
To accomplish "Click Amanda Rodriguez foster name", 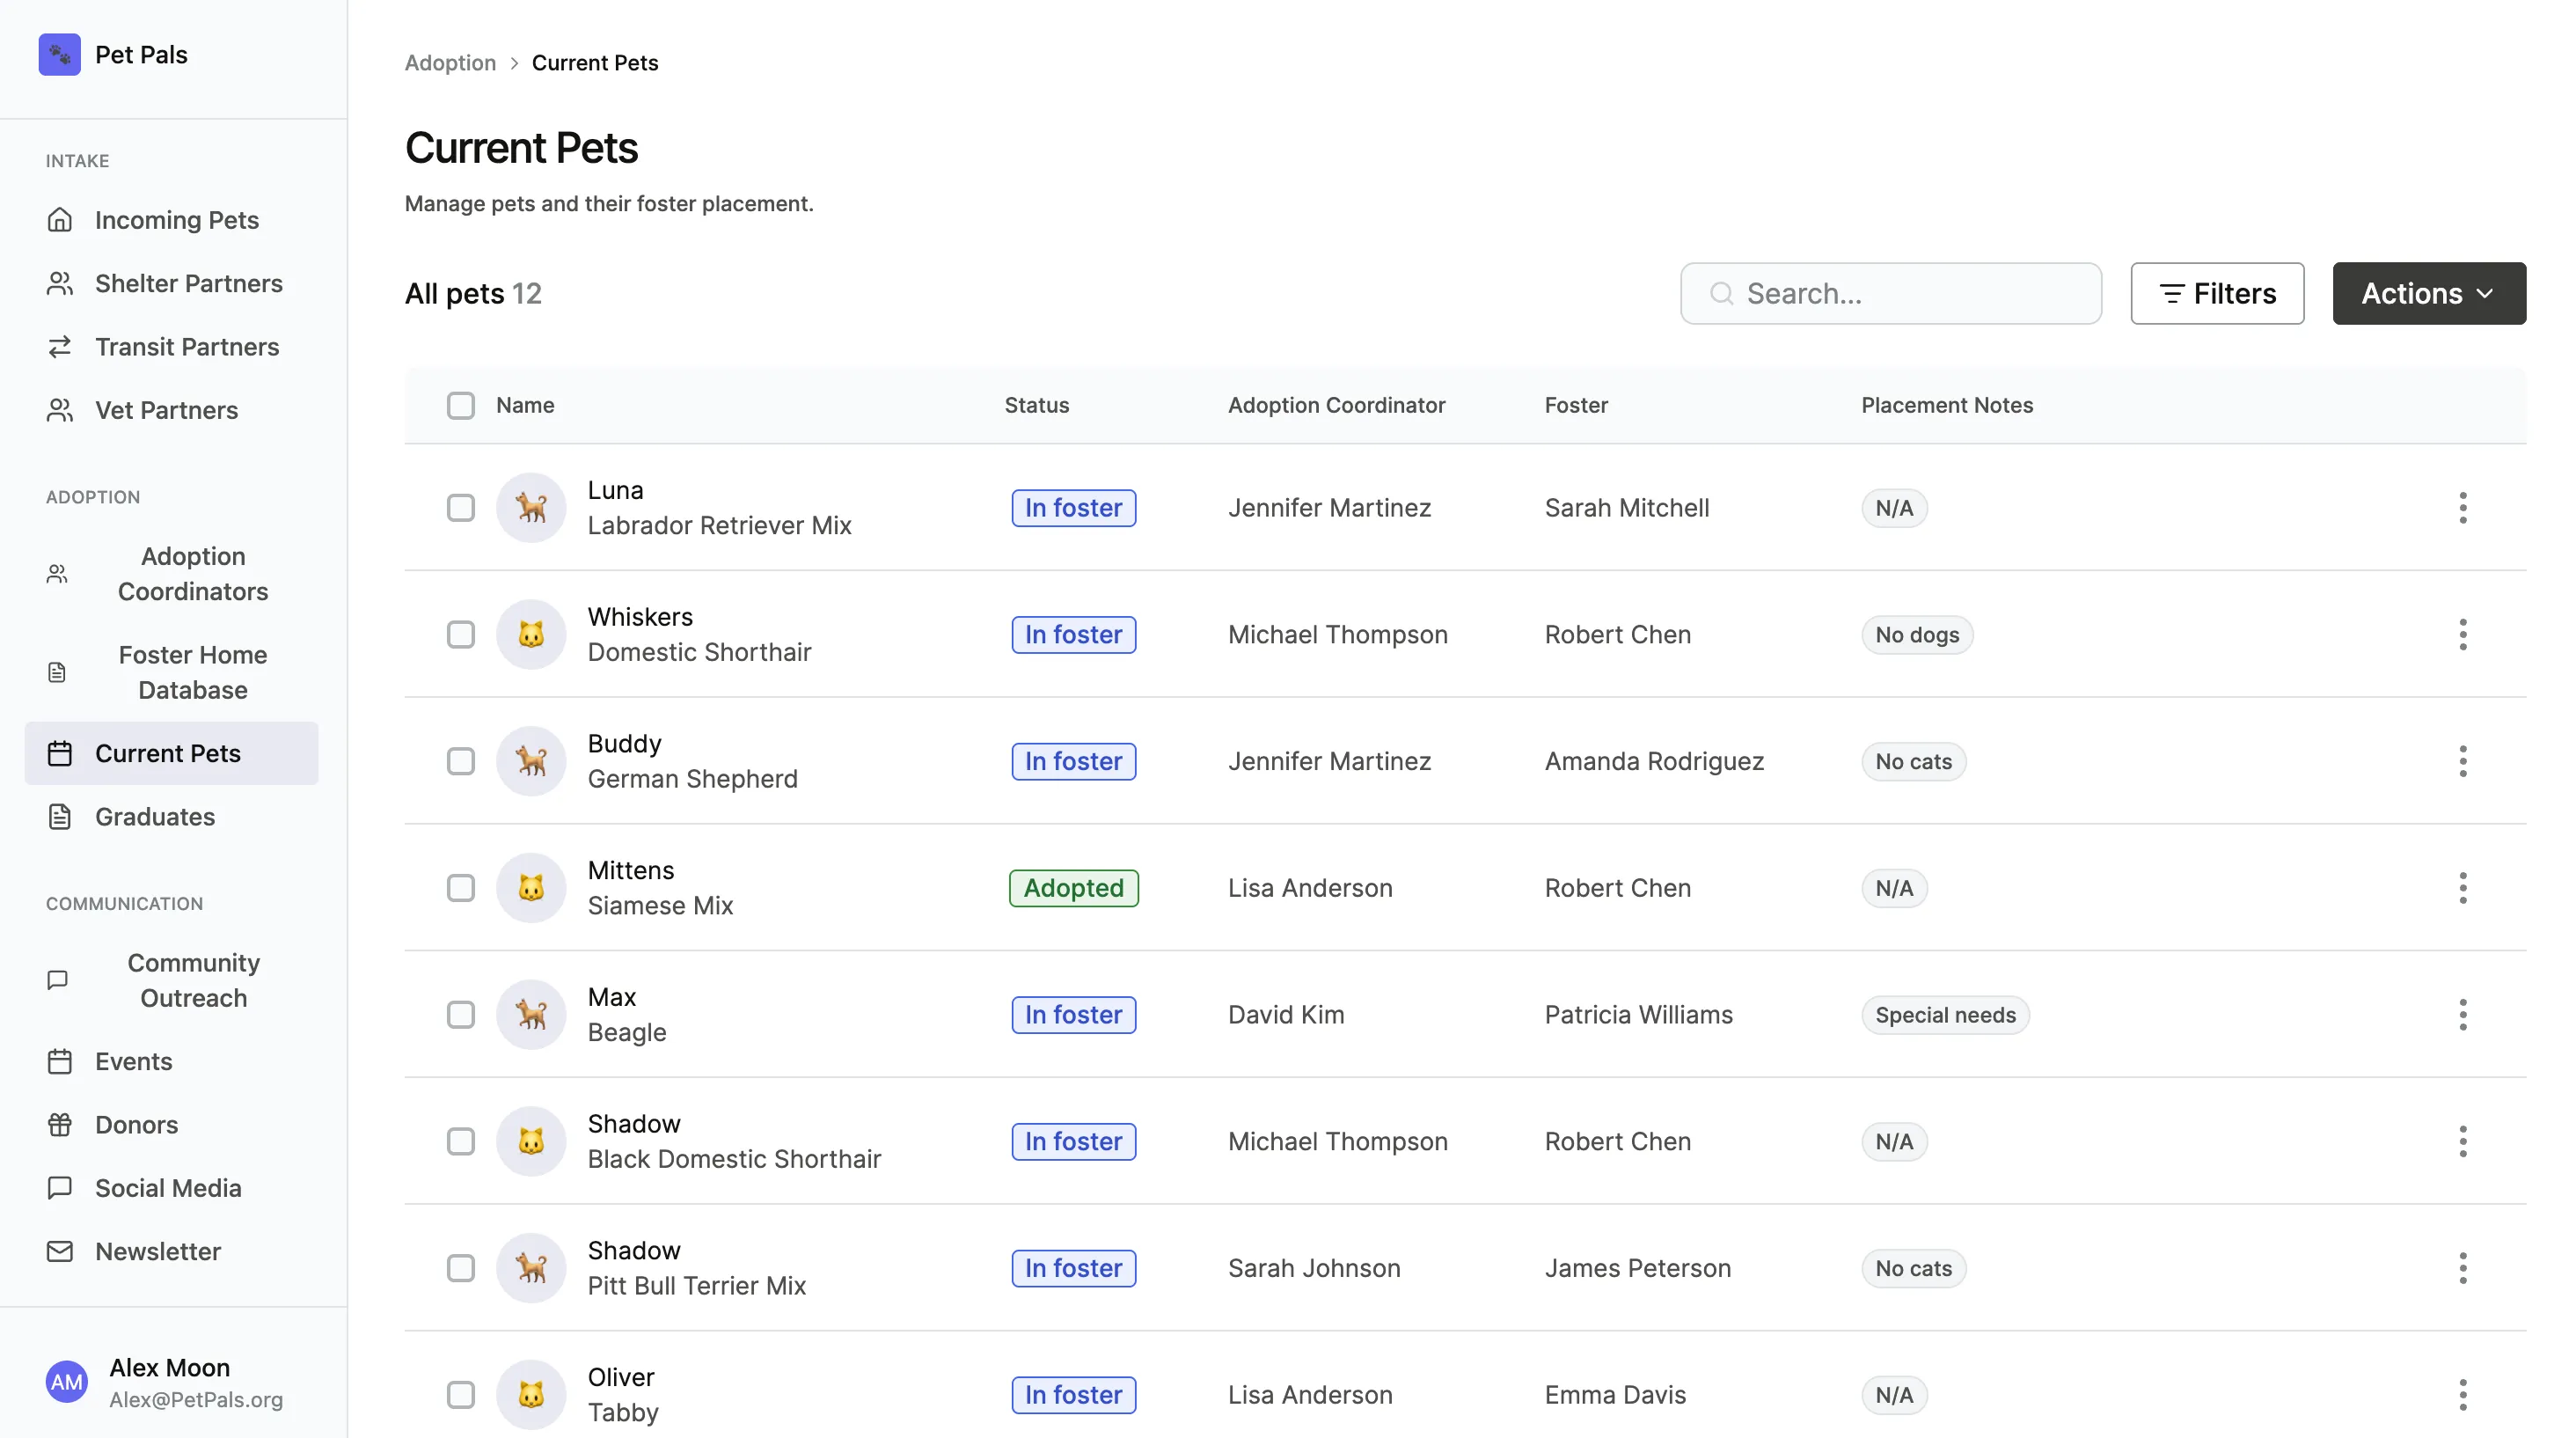I will 1654,761.
